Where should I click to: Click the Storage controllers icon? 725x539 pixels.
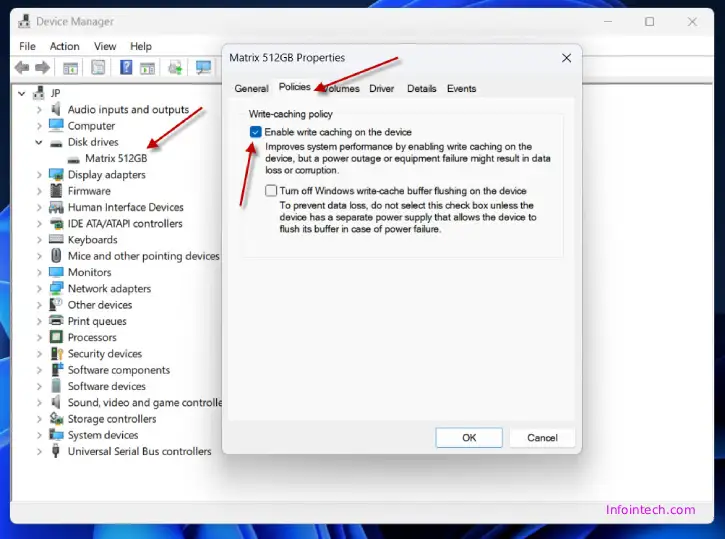(x=56, y=418)
